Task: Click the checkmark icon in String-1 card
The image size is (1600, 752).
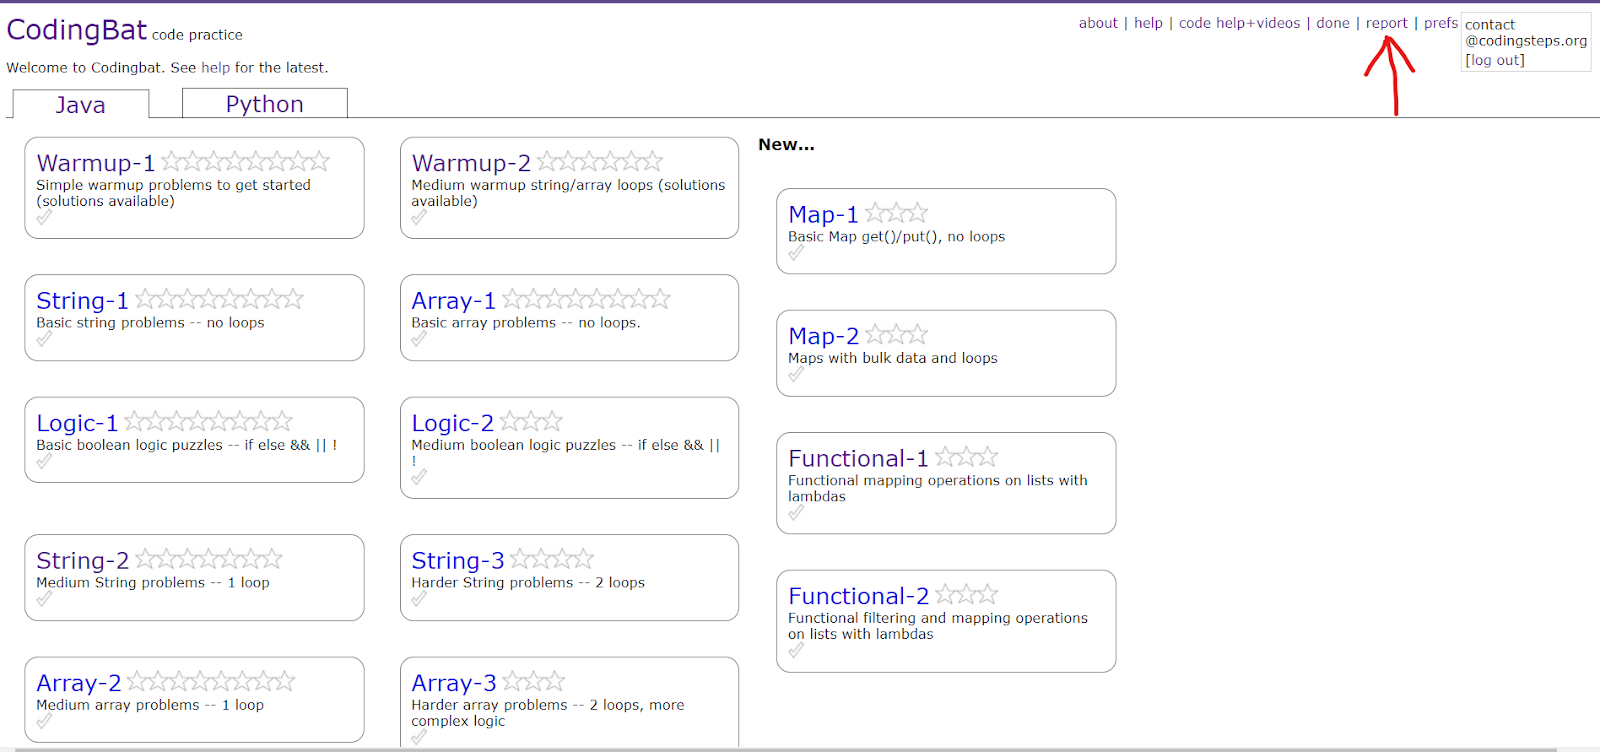Action: (x=44, y=339)
